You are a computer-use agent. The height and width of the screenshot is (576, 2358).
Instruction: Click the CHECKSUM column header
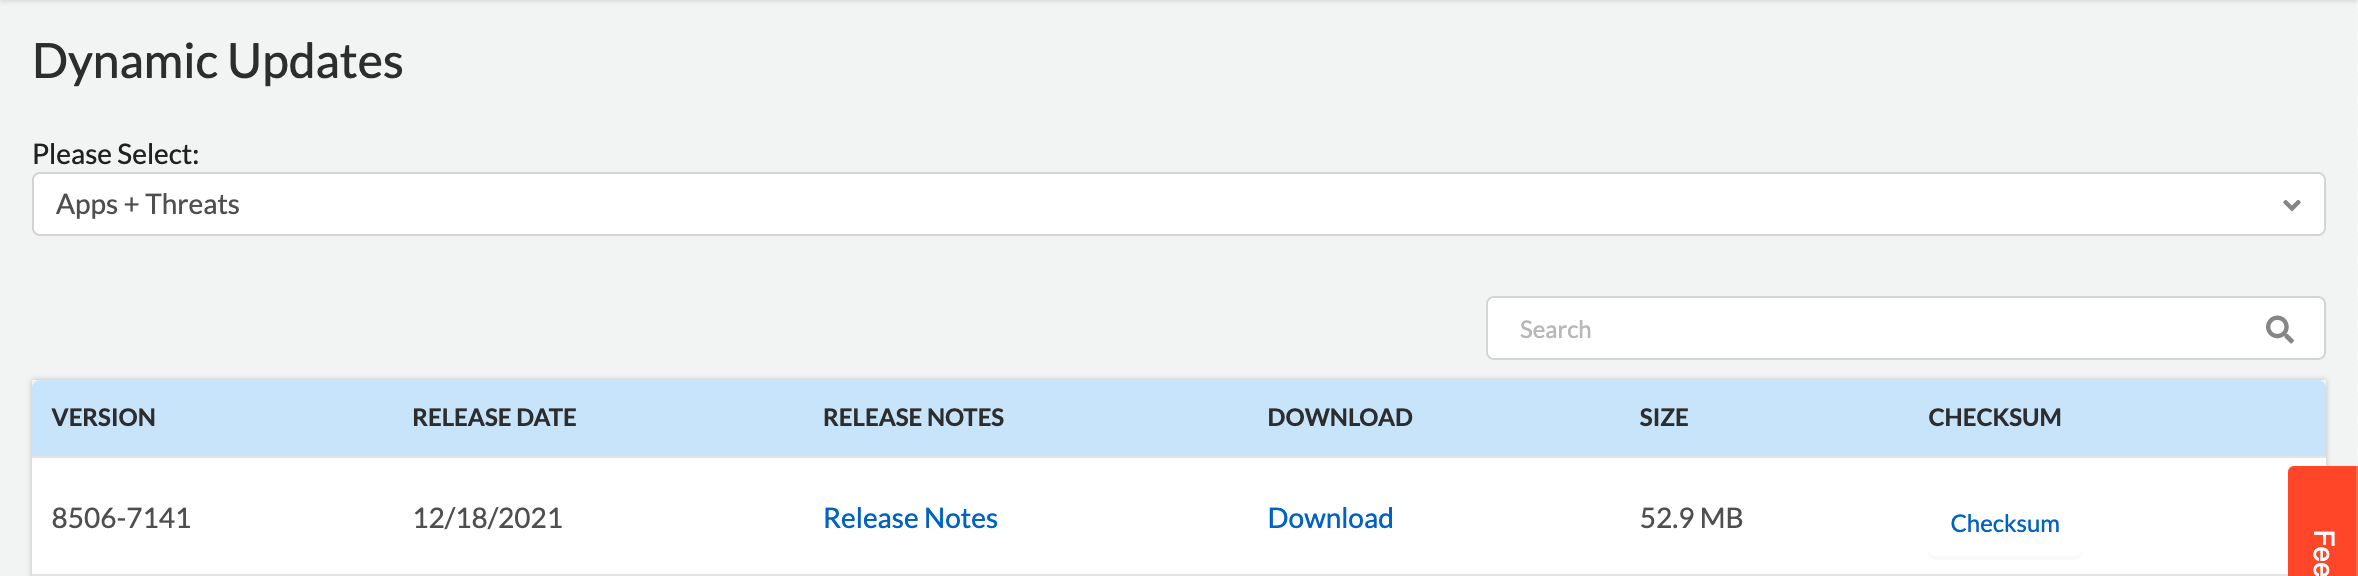coord(1993,417)
